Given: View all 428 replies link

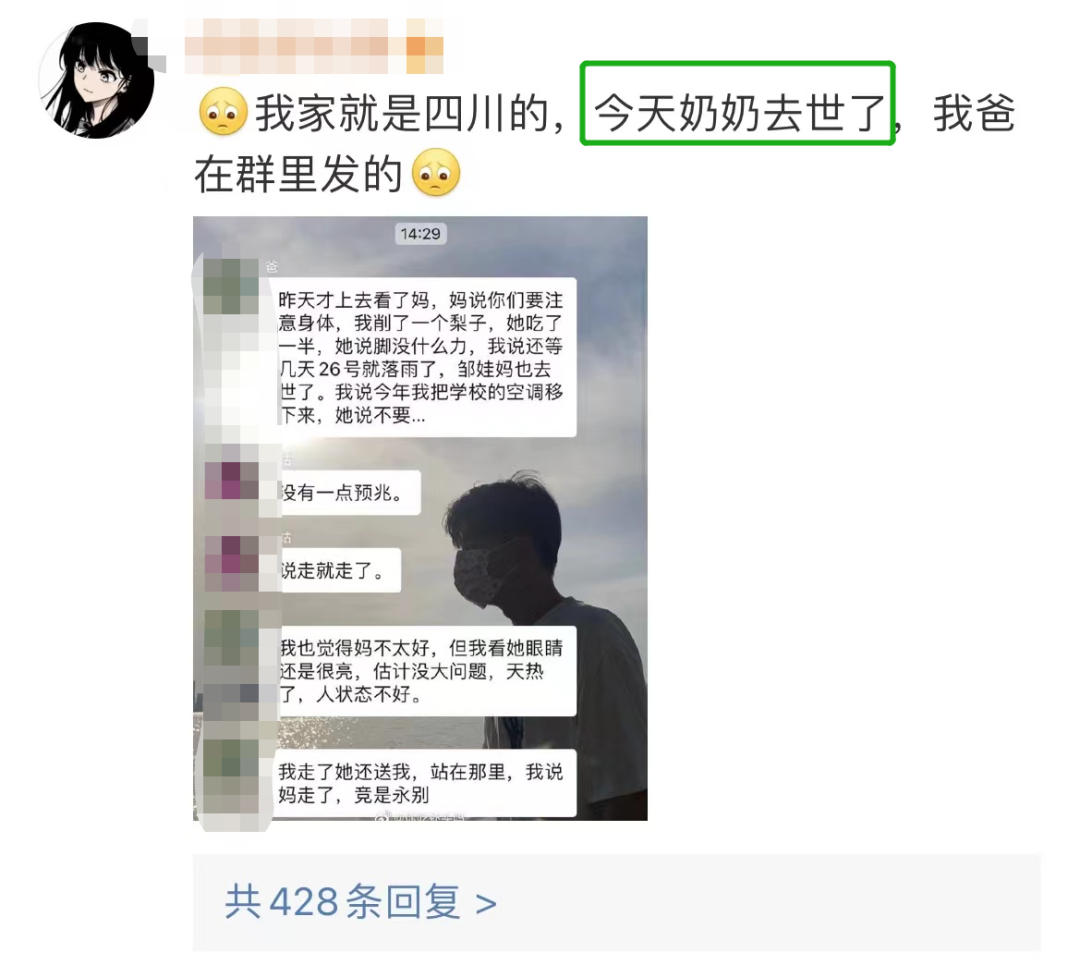Looking at the screenshot, I should click(360, 902).
